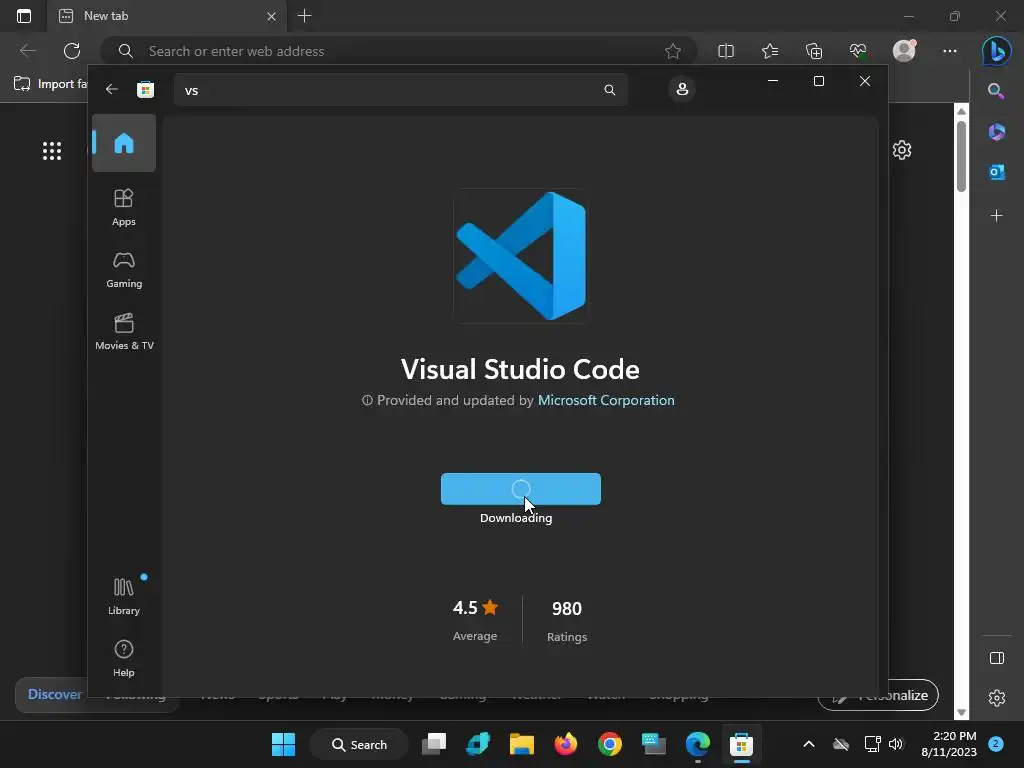Open the Store user account profile
Image resolution: width=1024 pixels, height=768 pixels.
point(682,89)
